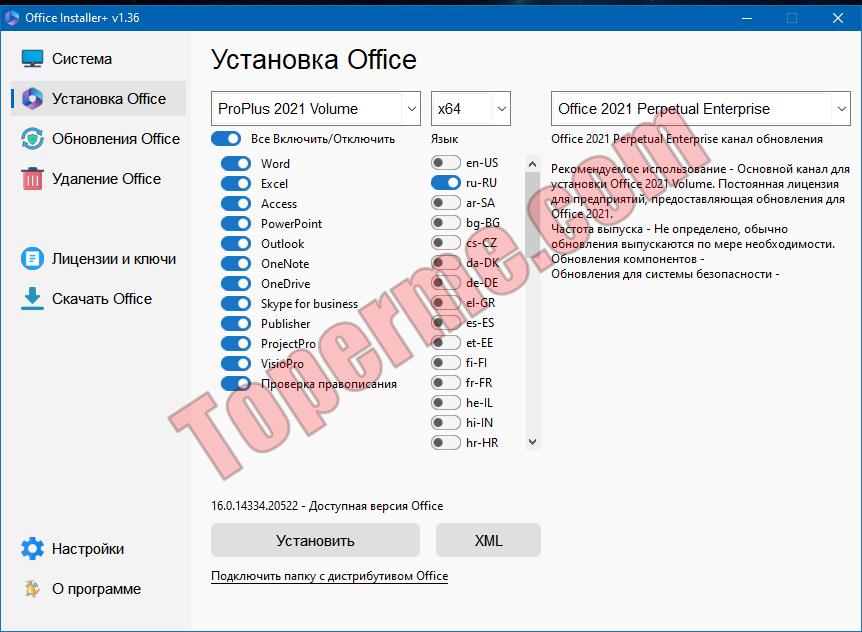
Task: Disable the Outlook toggle
Action: pos(236,243)
